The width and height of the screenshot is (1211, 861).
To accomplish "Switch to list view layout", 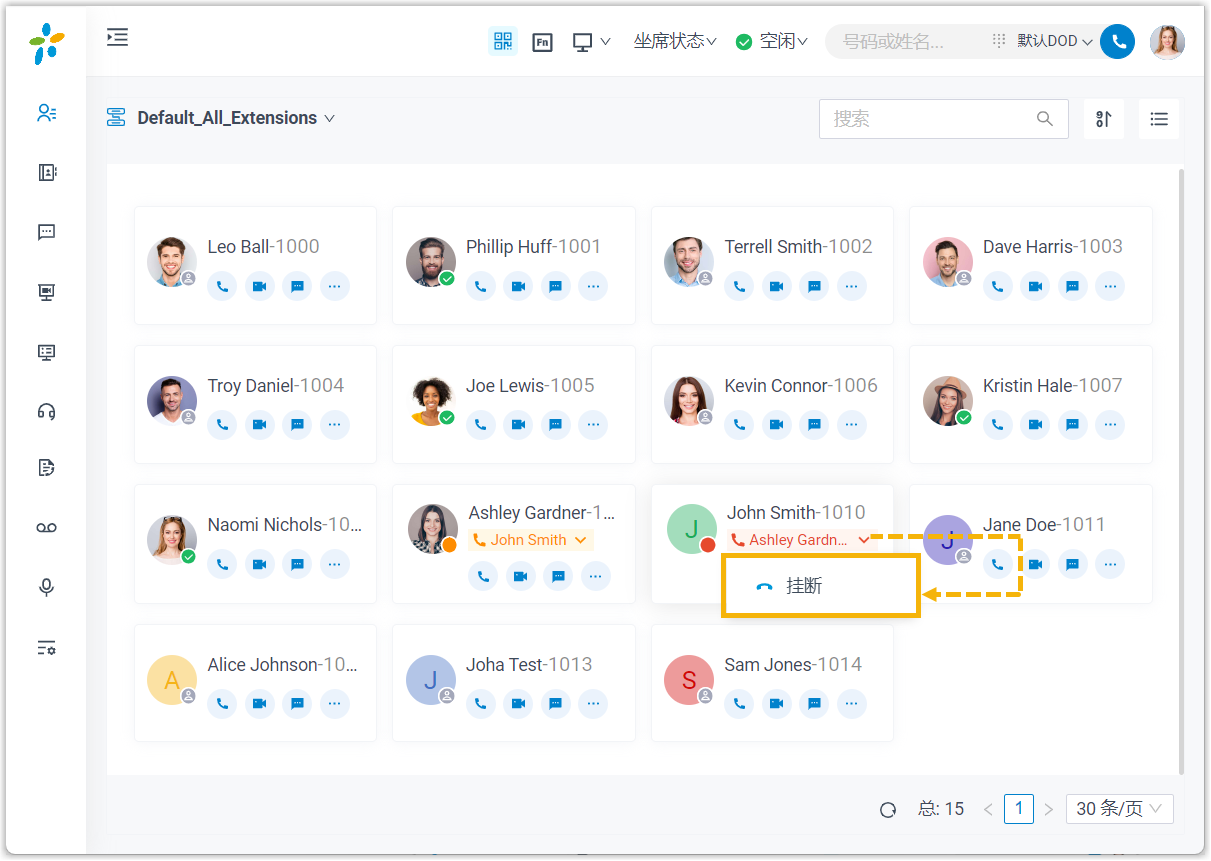I will pyautogui.click(x=1159, y=119).
